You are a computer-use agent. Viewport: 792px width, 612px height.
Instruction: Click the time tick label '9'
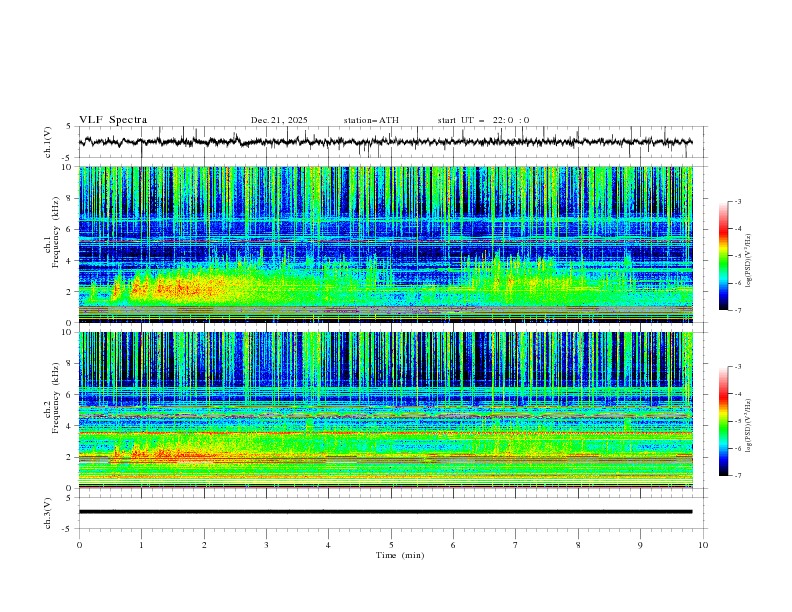coord(640,545)
